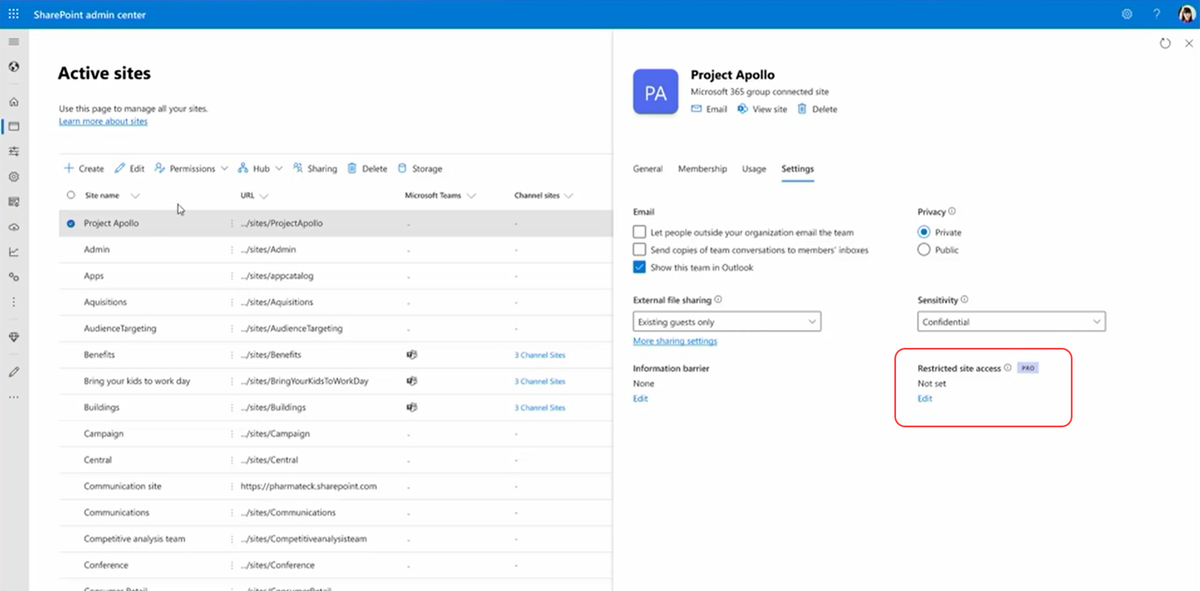Expand the left navigation hamburger menu
The width and height of the screenshot is (1200, 591).
coord(13,42)
